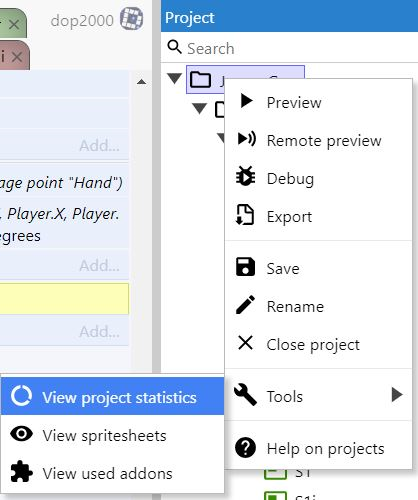Click the Add... link below degrees action
This screenshot has width=418, height=500.
coord(99,266)
